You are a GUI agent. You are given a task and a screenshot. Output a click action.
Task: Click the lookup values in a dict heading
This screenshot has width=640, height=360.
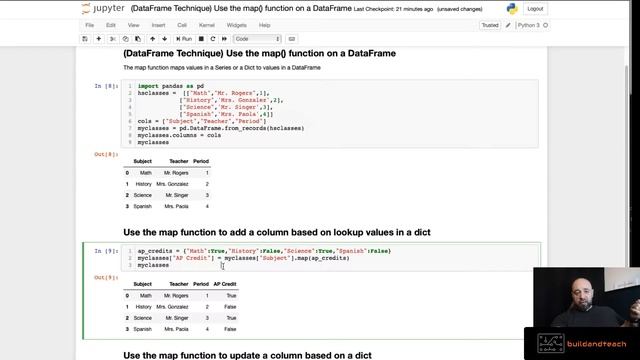(277, 232)
